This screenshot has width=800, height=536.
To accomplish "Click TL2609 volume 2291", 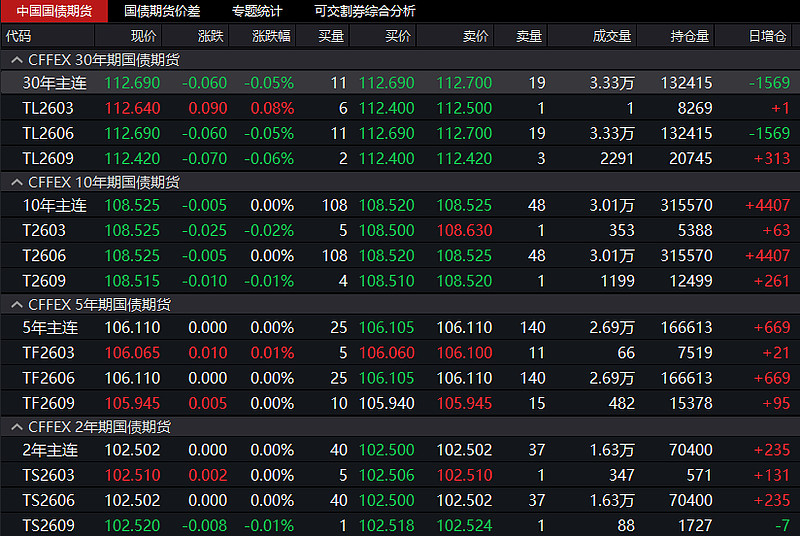I will pos(617,159).
